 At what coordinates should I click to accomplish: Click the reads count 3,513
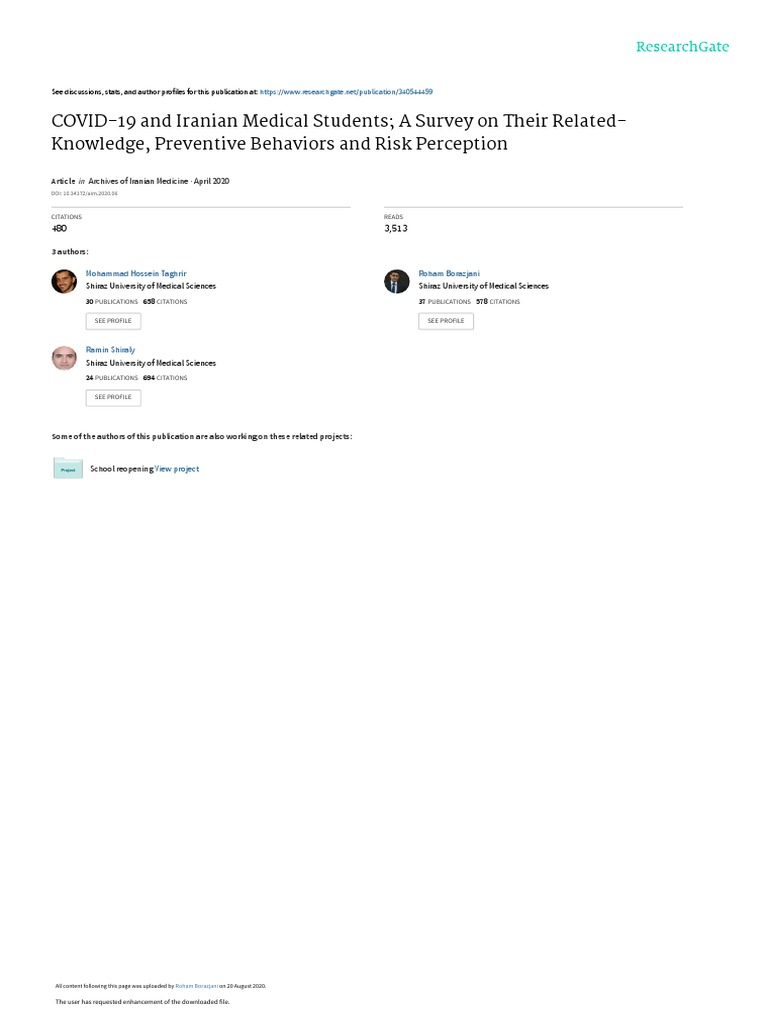pos(396,228)
